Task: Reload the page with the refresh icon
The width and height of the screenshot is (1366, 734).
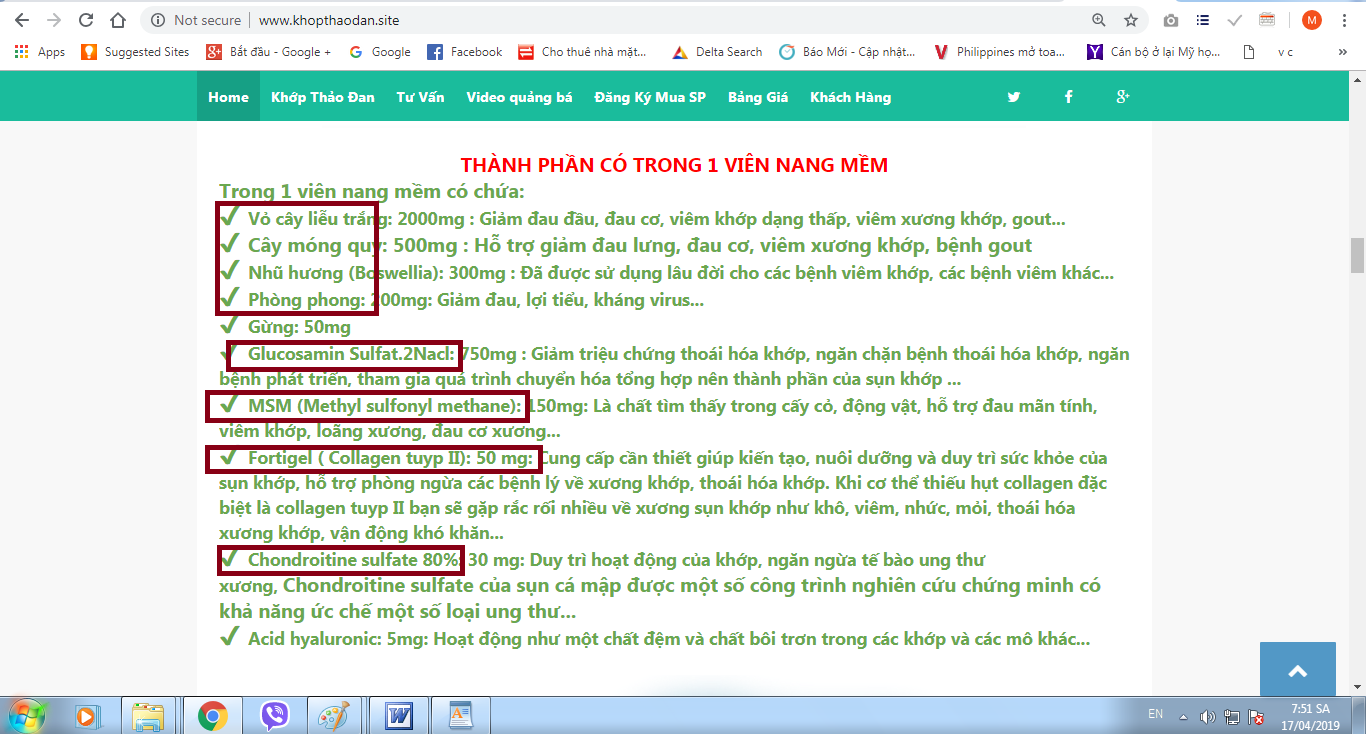Action: click(86, 20)
